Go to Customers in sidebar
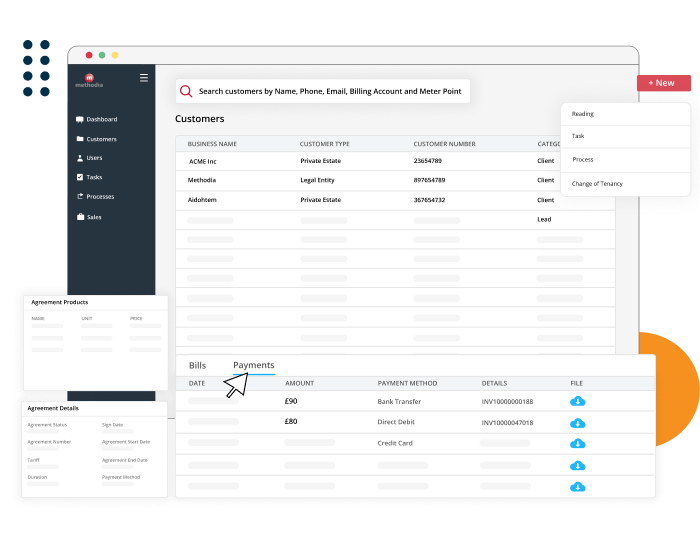Screen dimensions: 700x557 [x=101, y=139]
